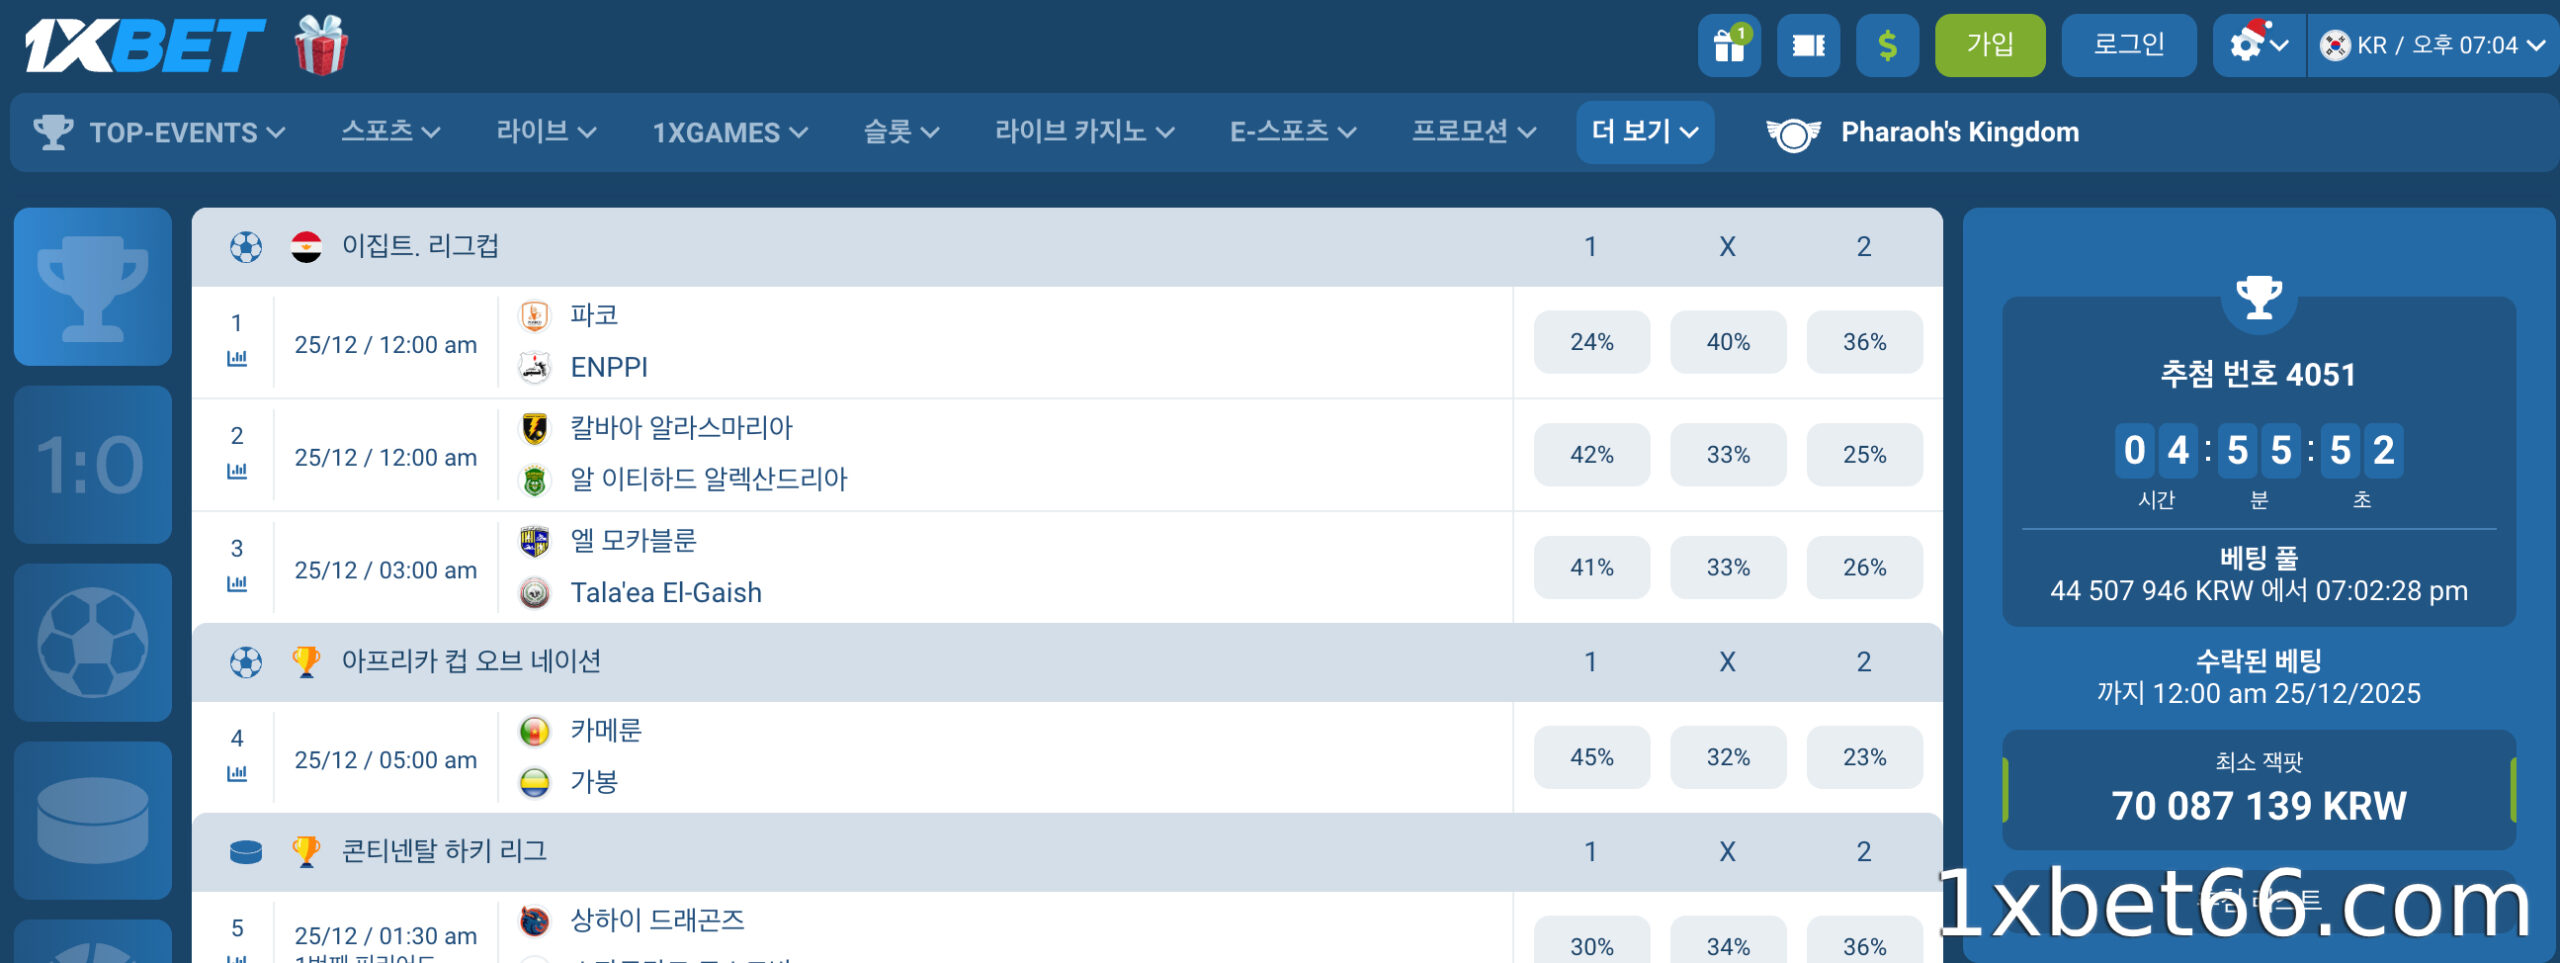Open payments via the dollar icon

coord(1886,44)
